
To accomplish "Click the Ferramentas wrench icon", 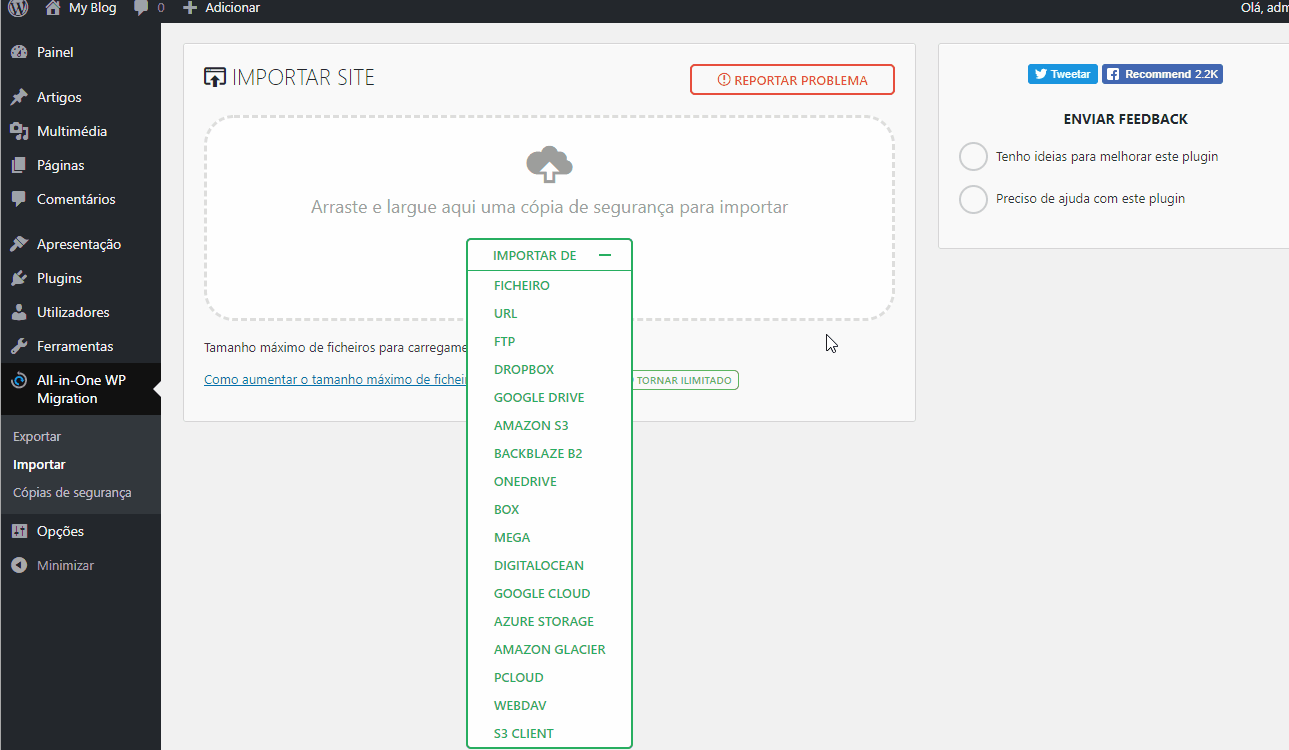I will click(x=19, y=346).
